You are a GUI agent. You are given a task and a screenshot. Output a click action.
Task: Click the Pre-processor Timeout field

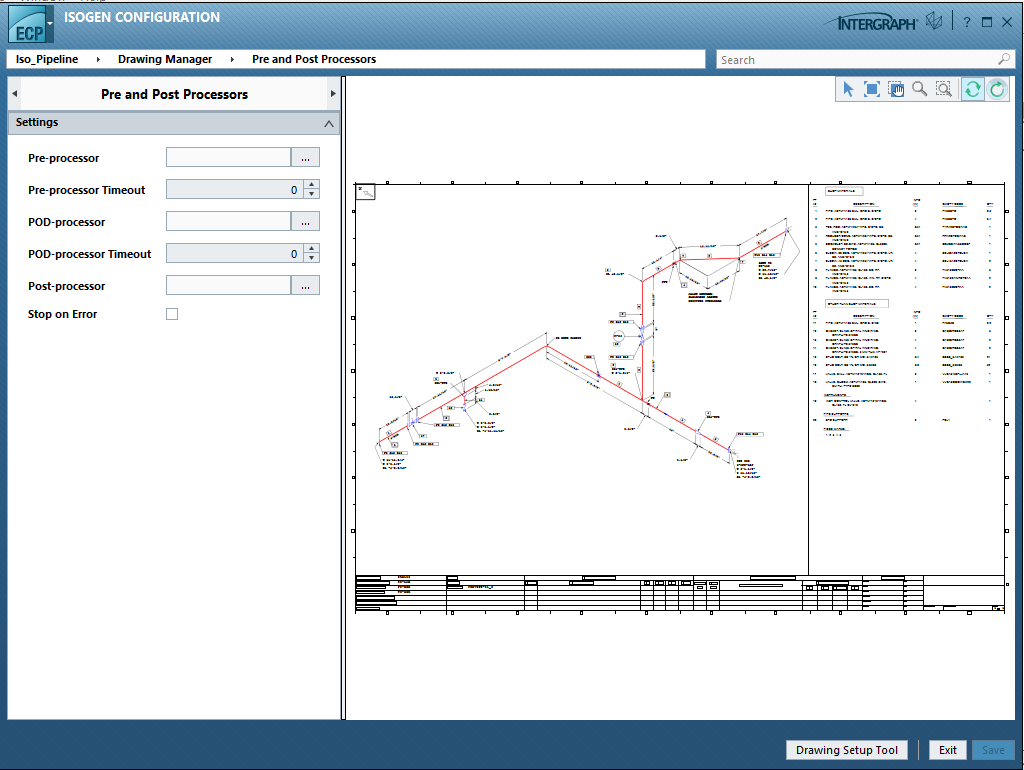pos(235,189)
